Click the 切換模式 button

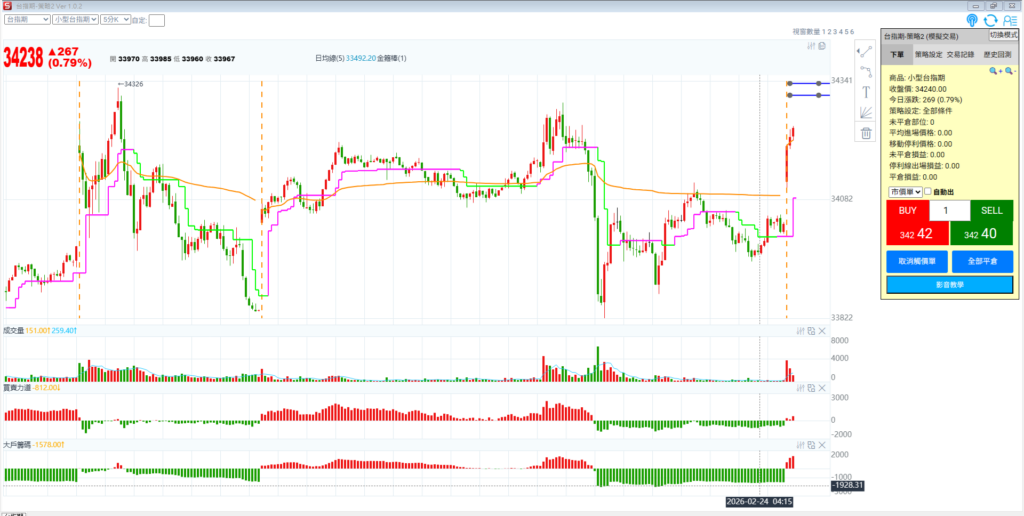tap(1002, 35)
